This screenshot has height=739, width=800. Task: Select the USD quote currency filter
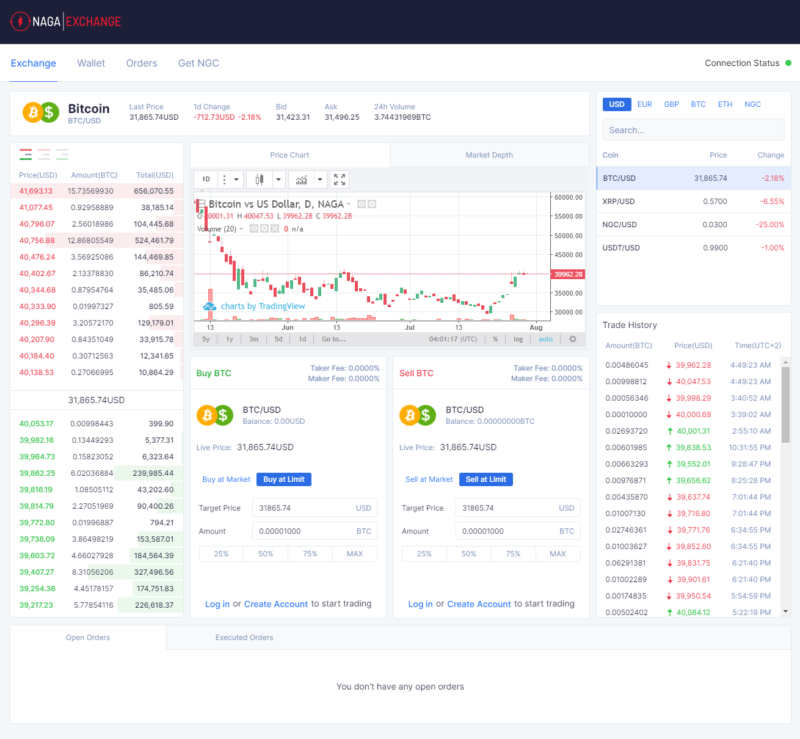616,104
